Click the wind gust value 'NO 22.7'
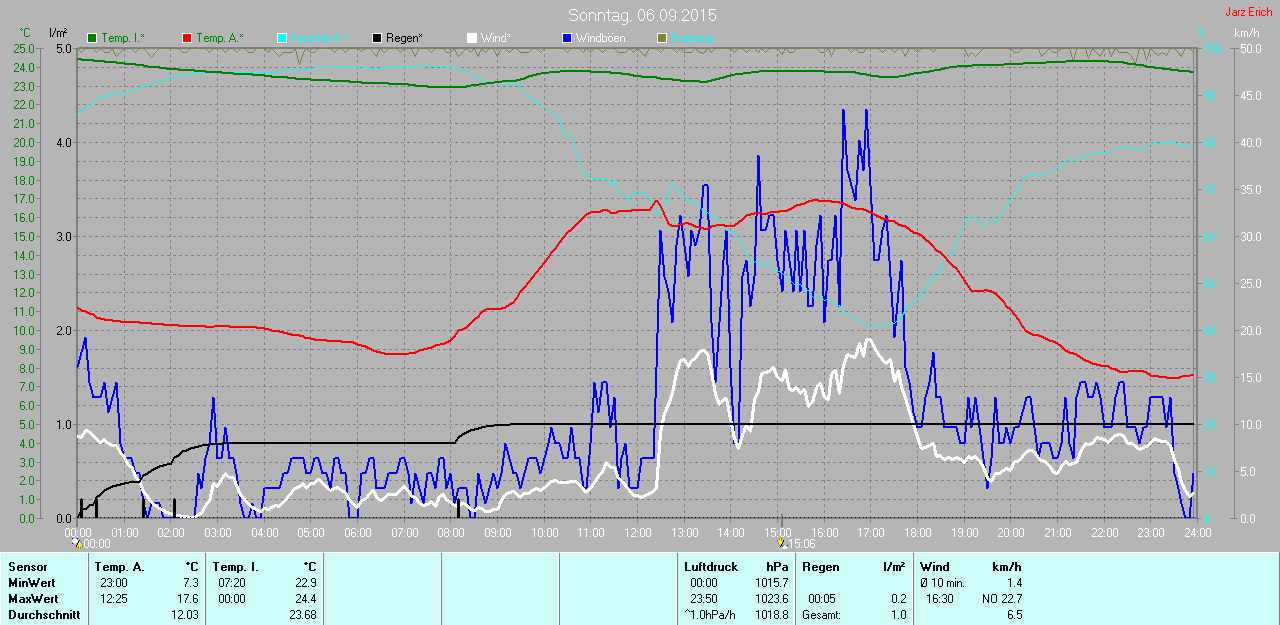 [1001, 598]
